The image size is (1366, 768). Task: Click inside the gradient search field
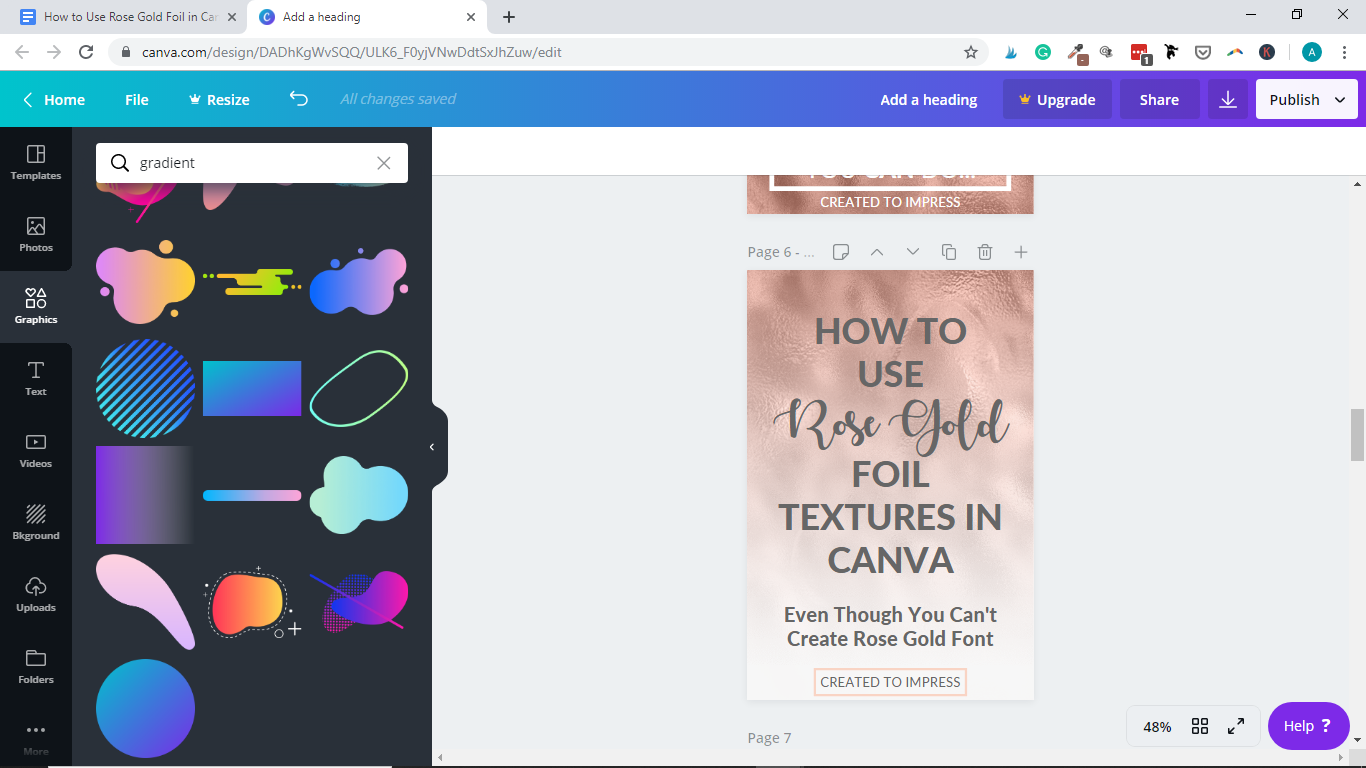click(252, 163)
